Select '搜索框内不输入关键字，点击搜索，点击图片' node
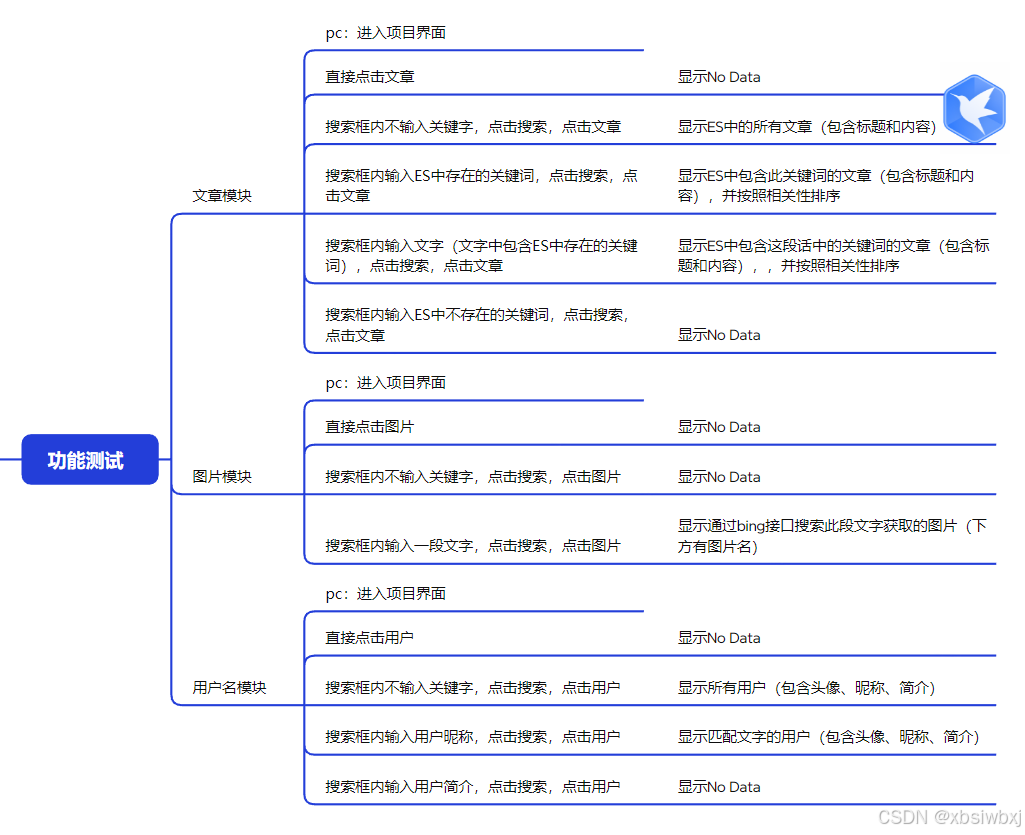 [473, 476]
